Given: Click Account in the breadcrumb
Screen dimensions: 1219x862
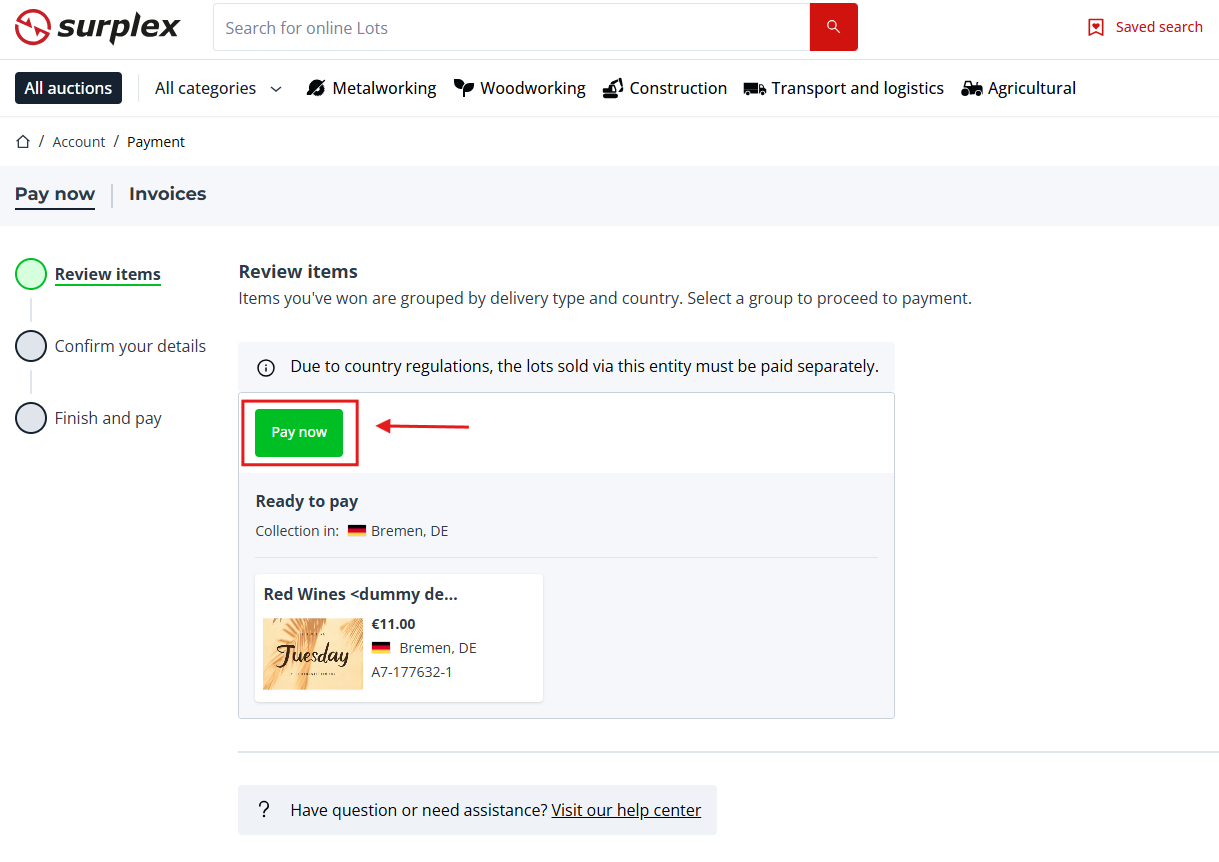Looking at the screenshot, I should coord(79,142).
